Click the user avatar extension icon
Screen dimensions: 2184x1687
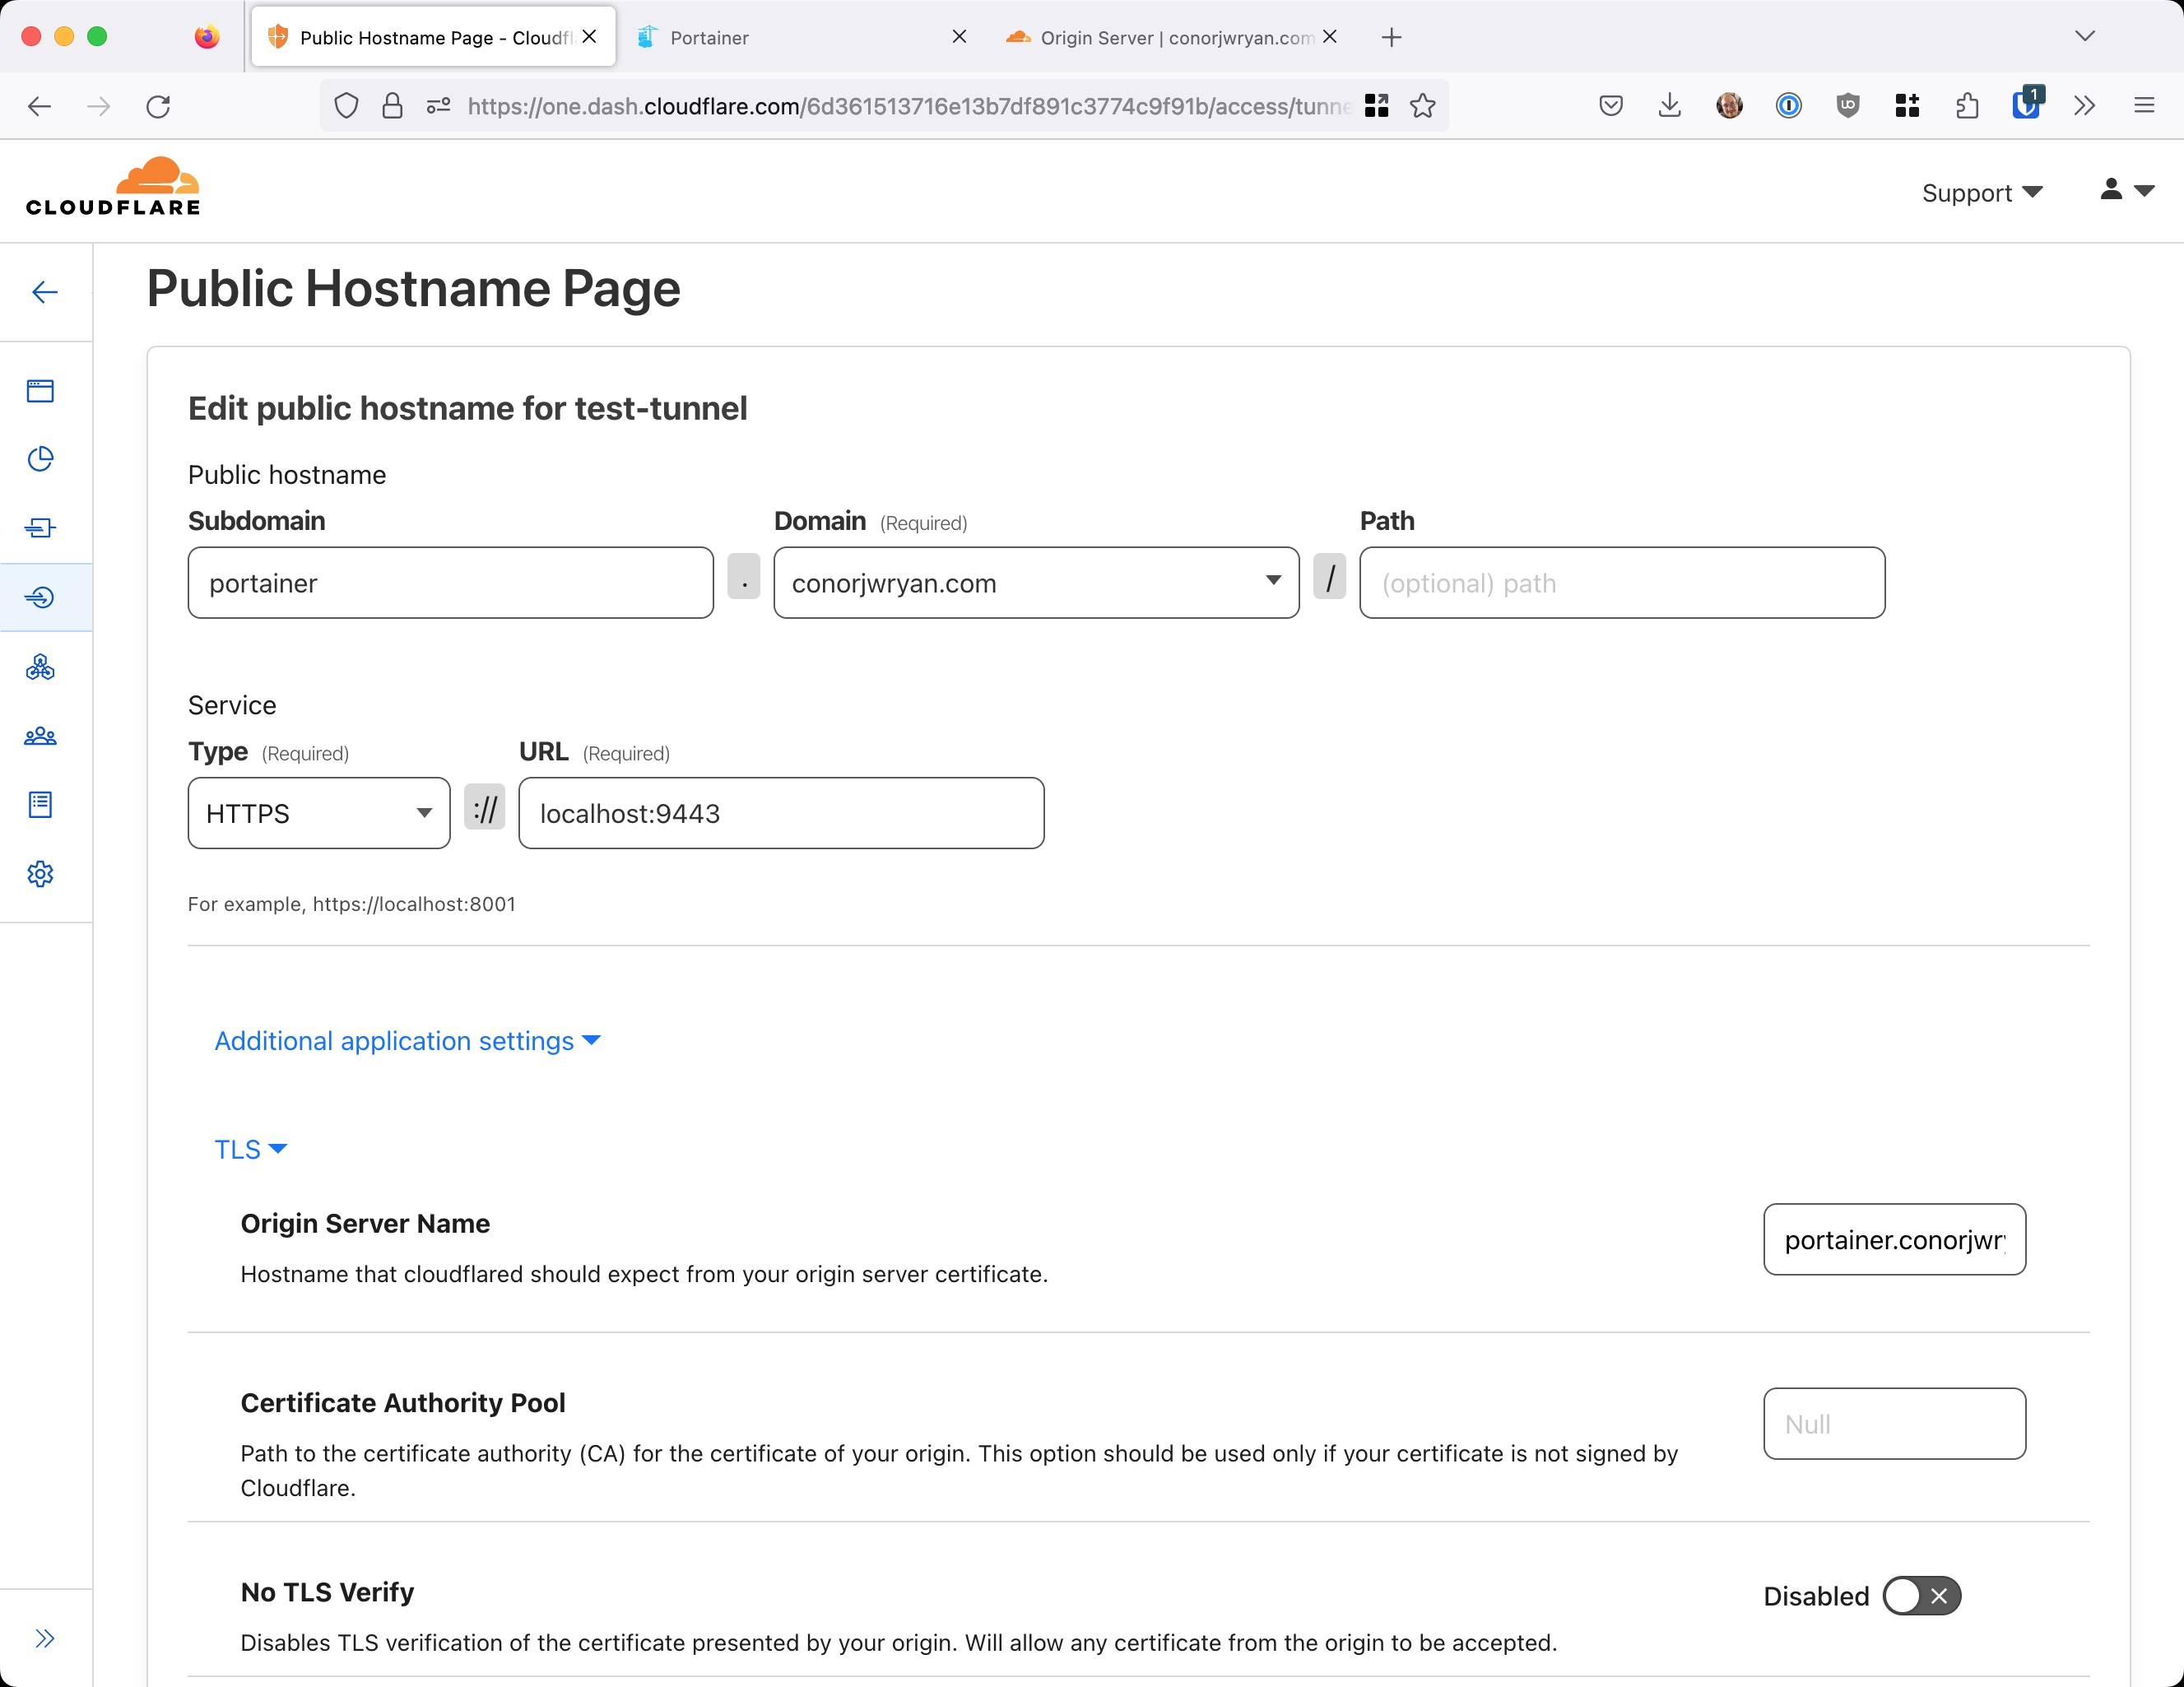1729,105
